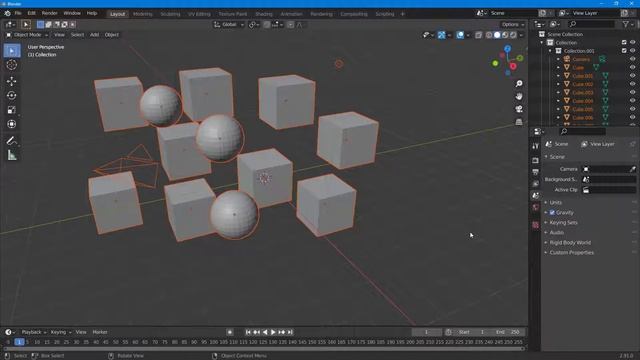Open the Render menu
The width and height of the screenshot is (640, 360).
click(x=49, y=13)
